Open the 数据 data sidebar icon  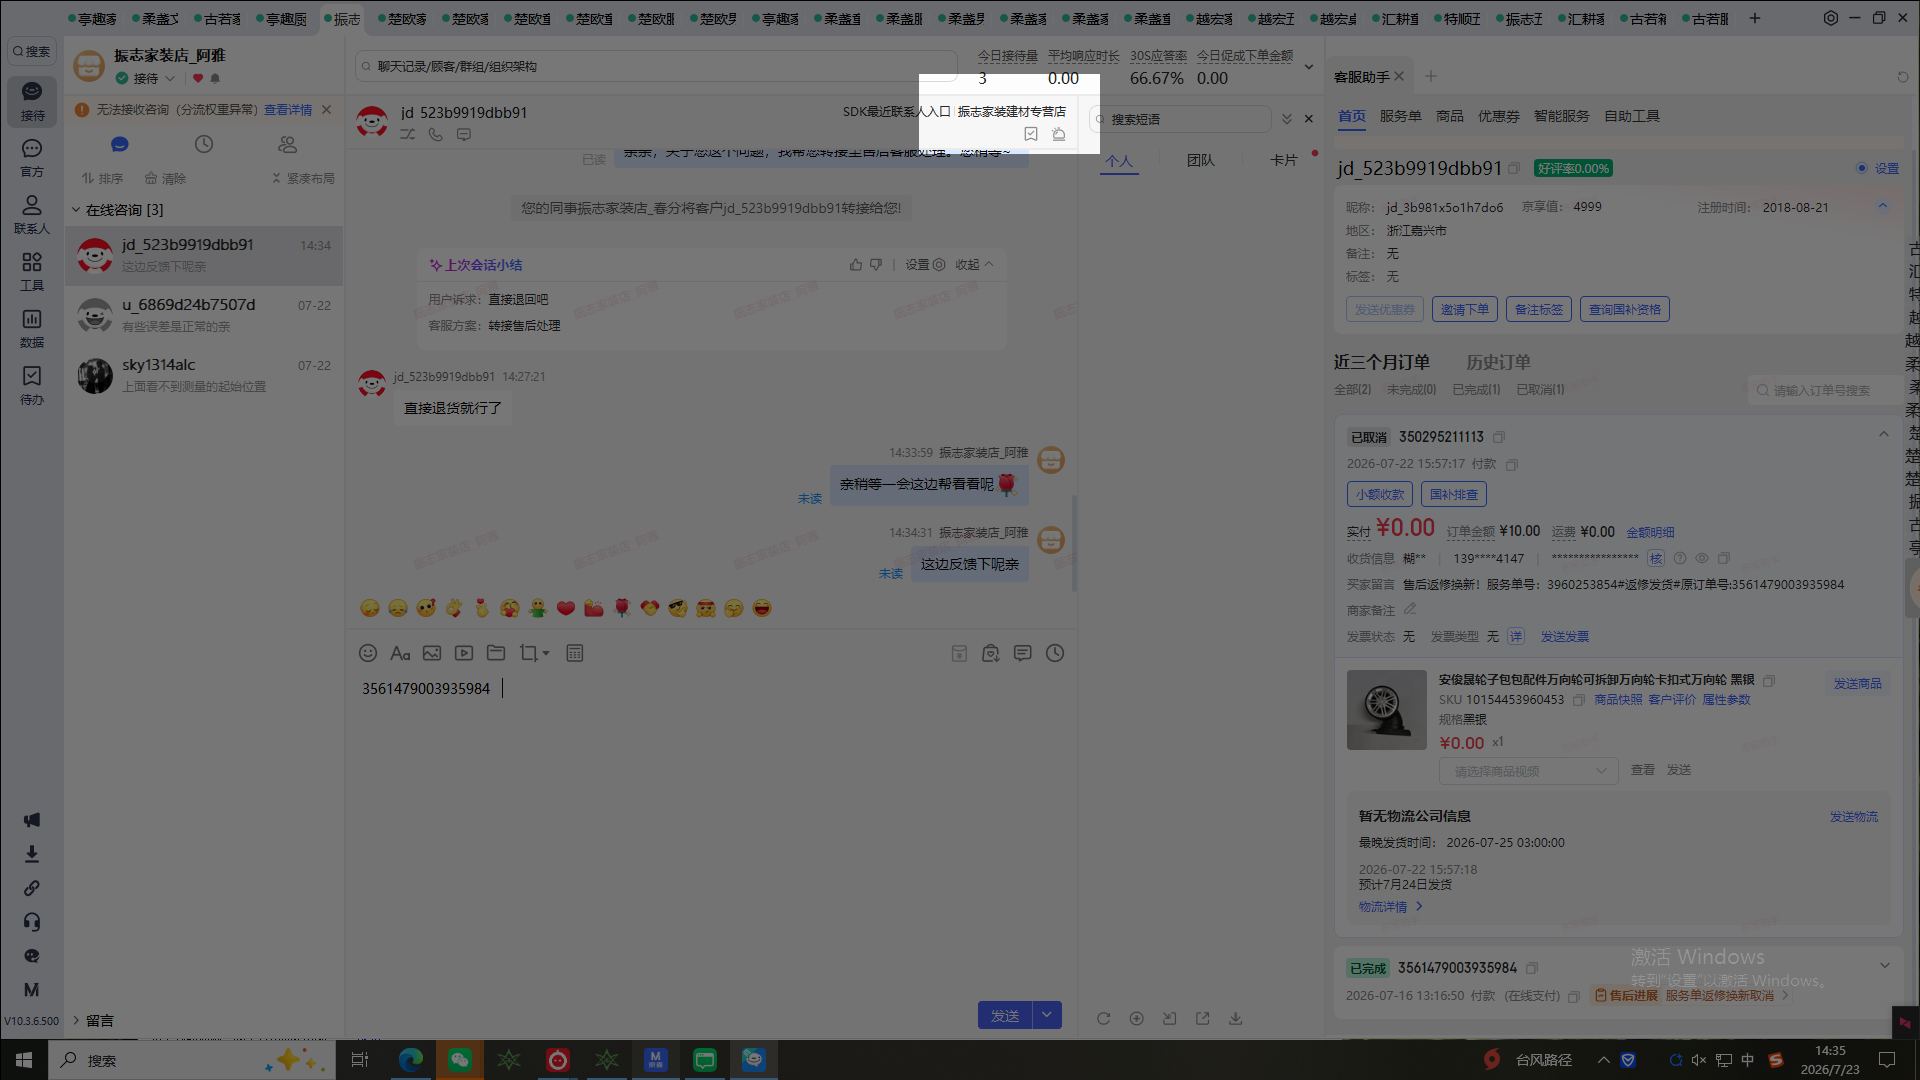click(32, 329)
